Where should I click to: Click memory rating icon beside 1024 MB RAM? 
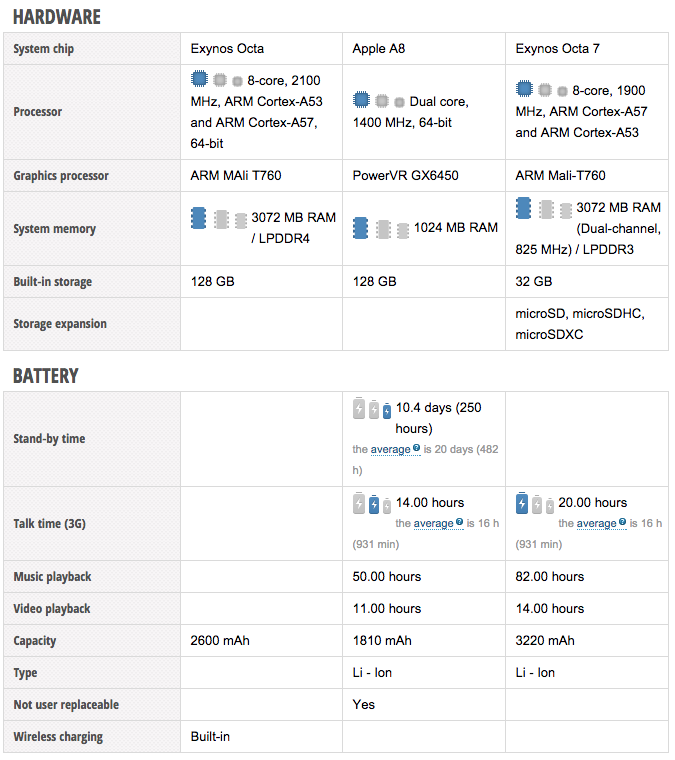381,228
